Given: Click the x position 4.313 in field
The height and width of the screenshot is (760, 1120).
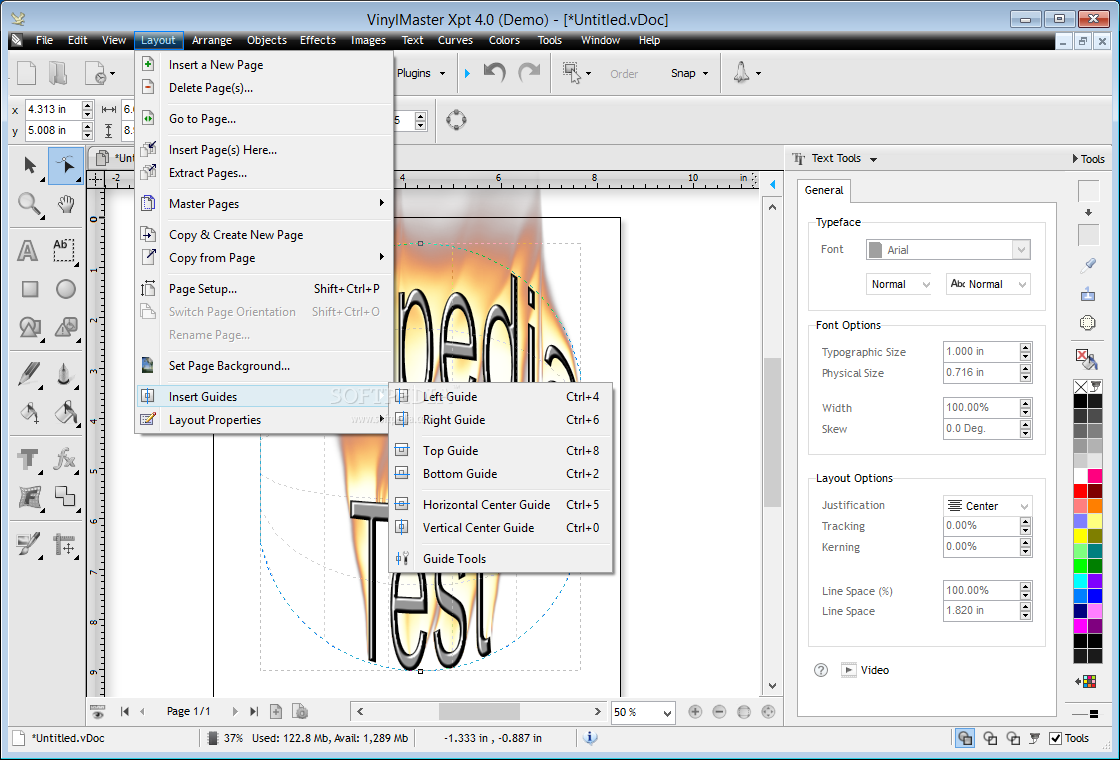Looking at the screenshot, I should tap(53, 109).
